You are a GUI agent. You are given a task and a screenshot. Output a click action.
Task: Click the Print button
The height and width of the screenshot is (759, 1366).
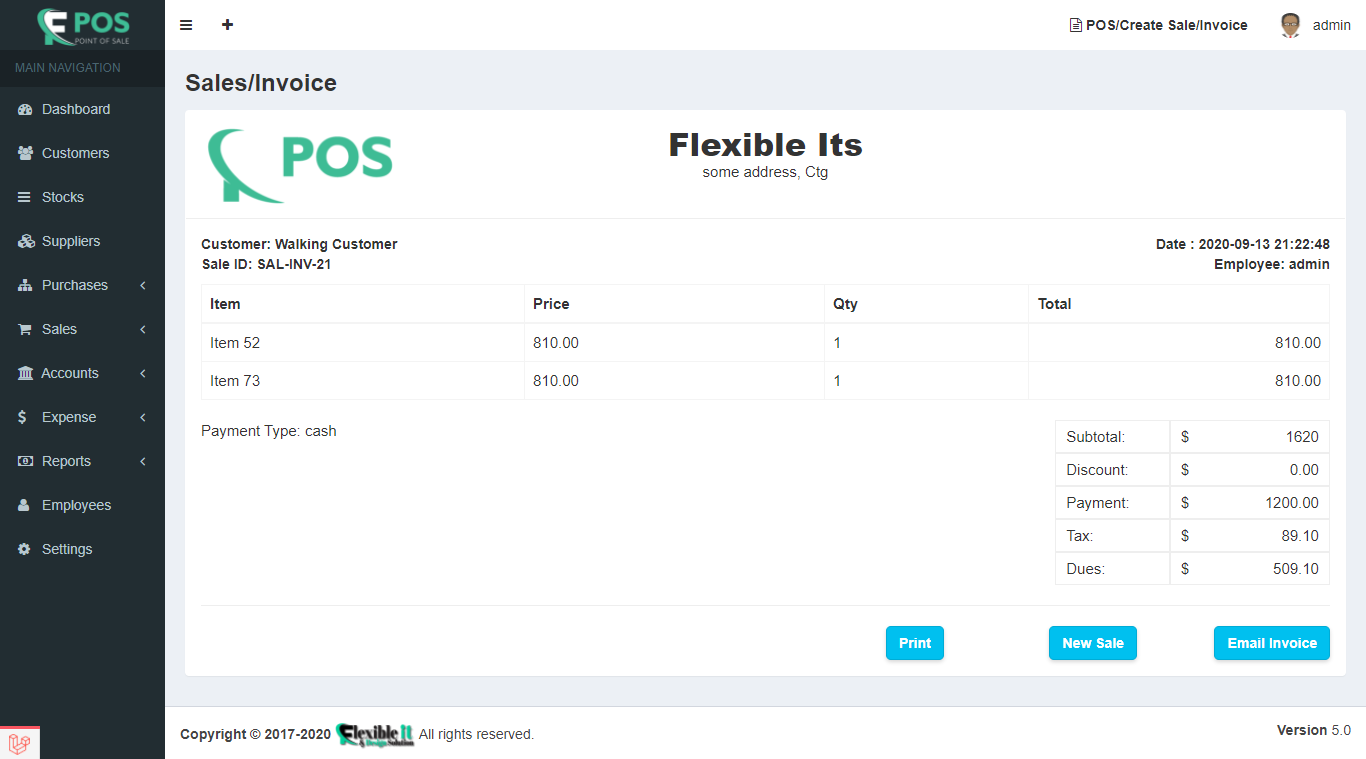(914, 643)
